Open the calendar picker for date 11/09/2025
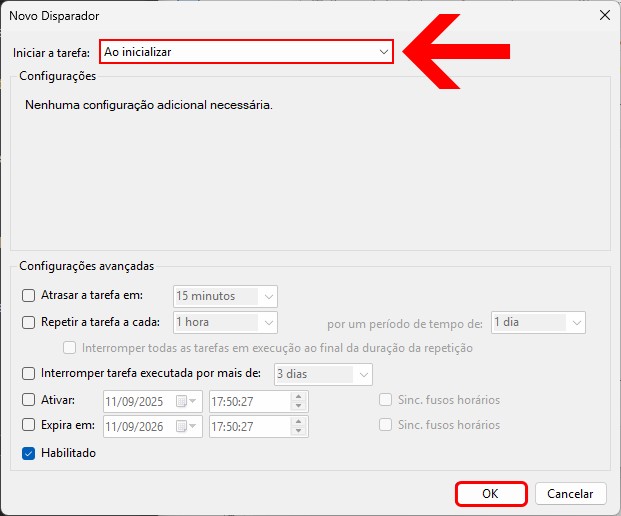The height and width of the screenshot is (516, 621). (x=186, y=402)
